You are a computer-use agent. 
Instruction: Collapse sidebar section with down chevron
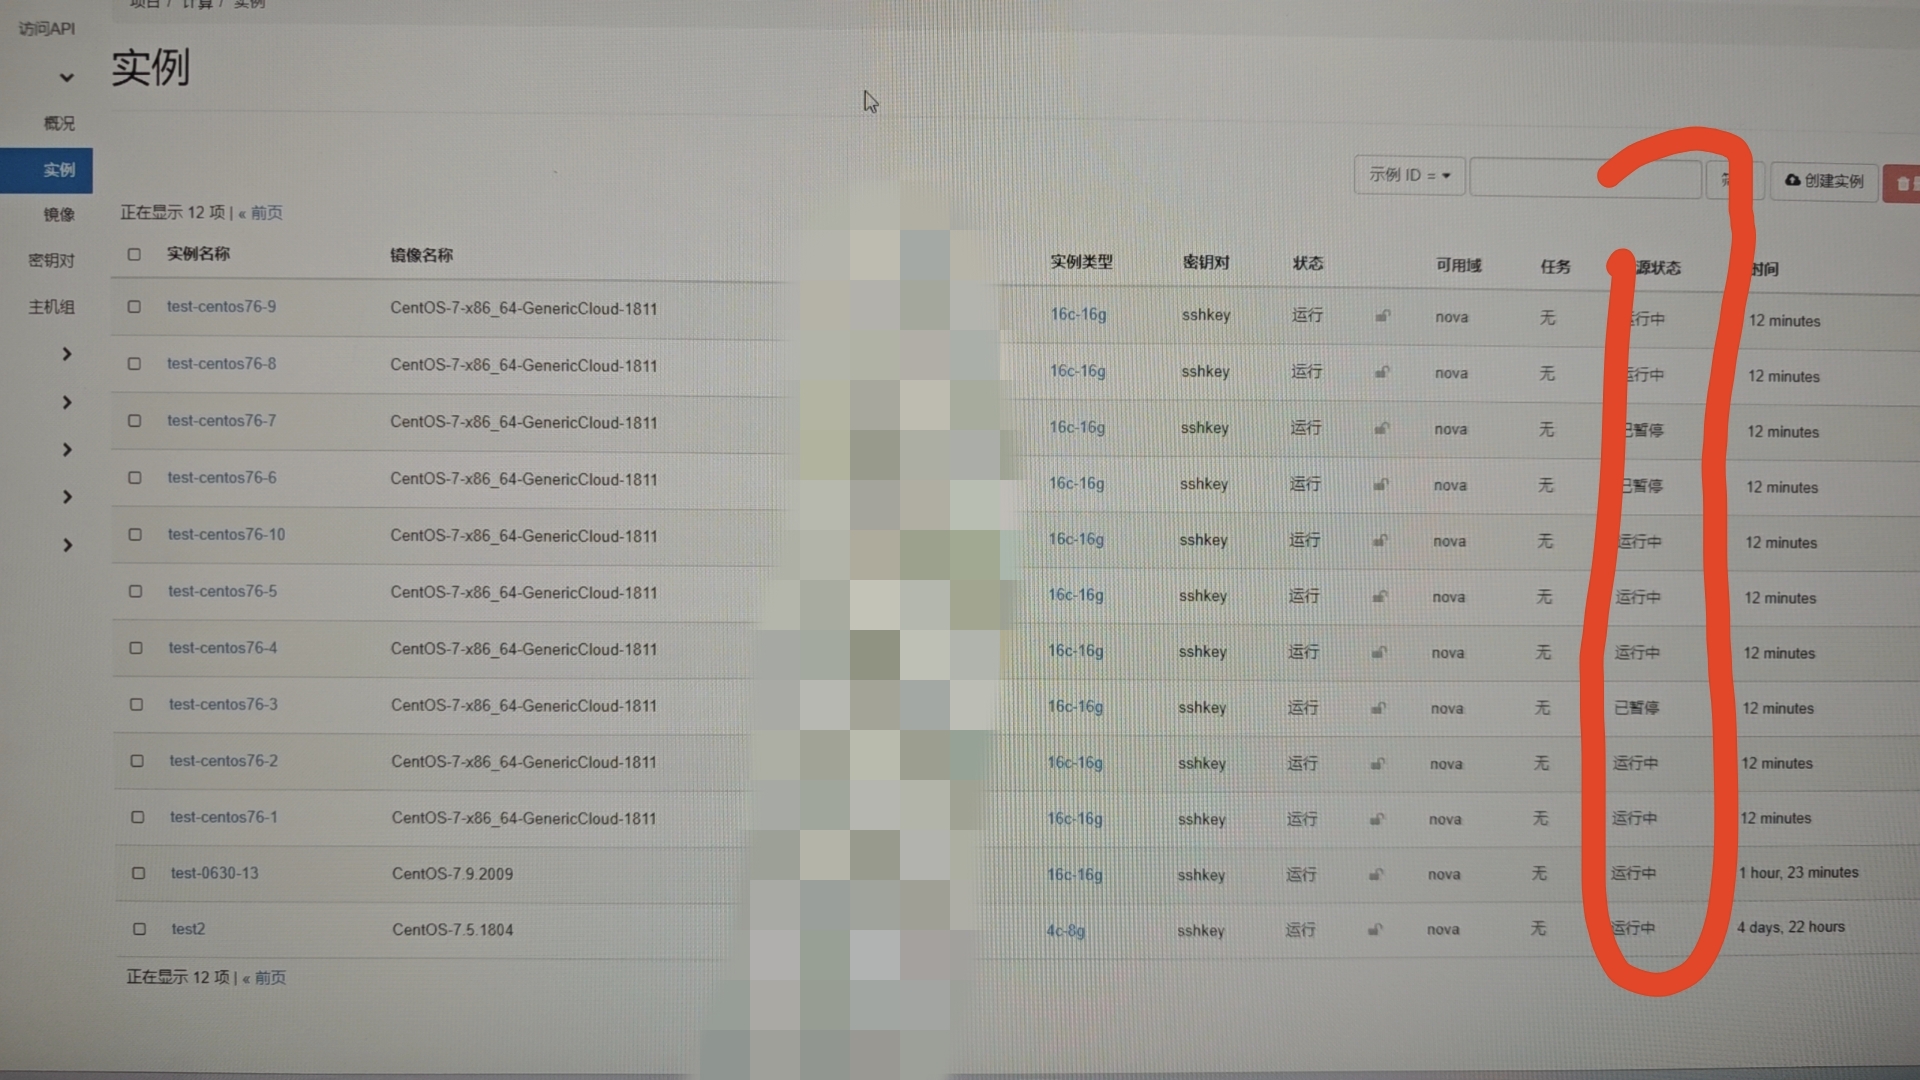tap(66, 77)
